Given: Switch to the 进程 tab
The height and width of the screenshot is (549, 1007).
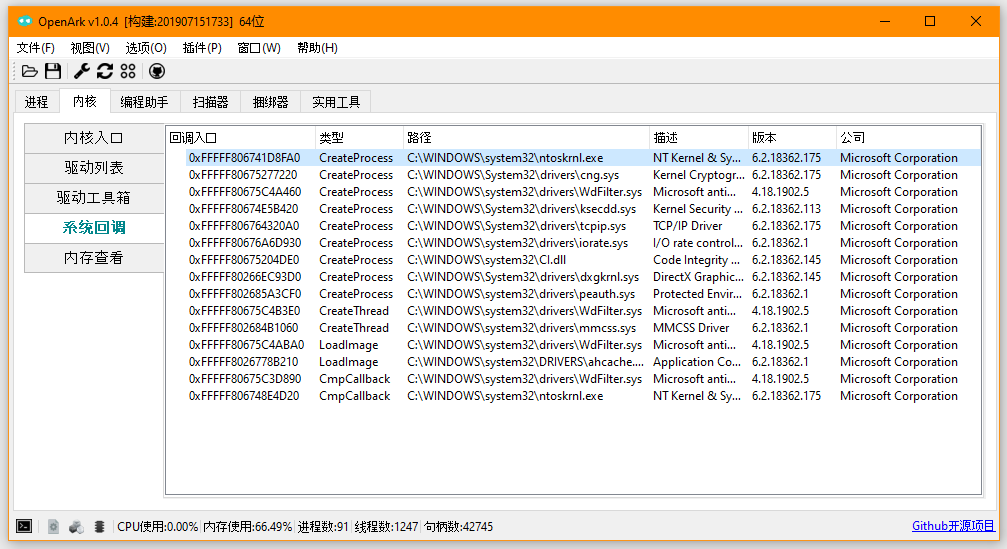Looking at the screenshot, I should point(37,102).
